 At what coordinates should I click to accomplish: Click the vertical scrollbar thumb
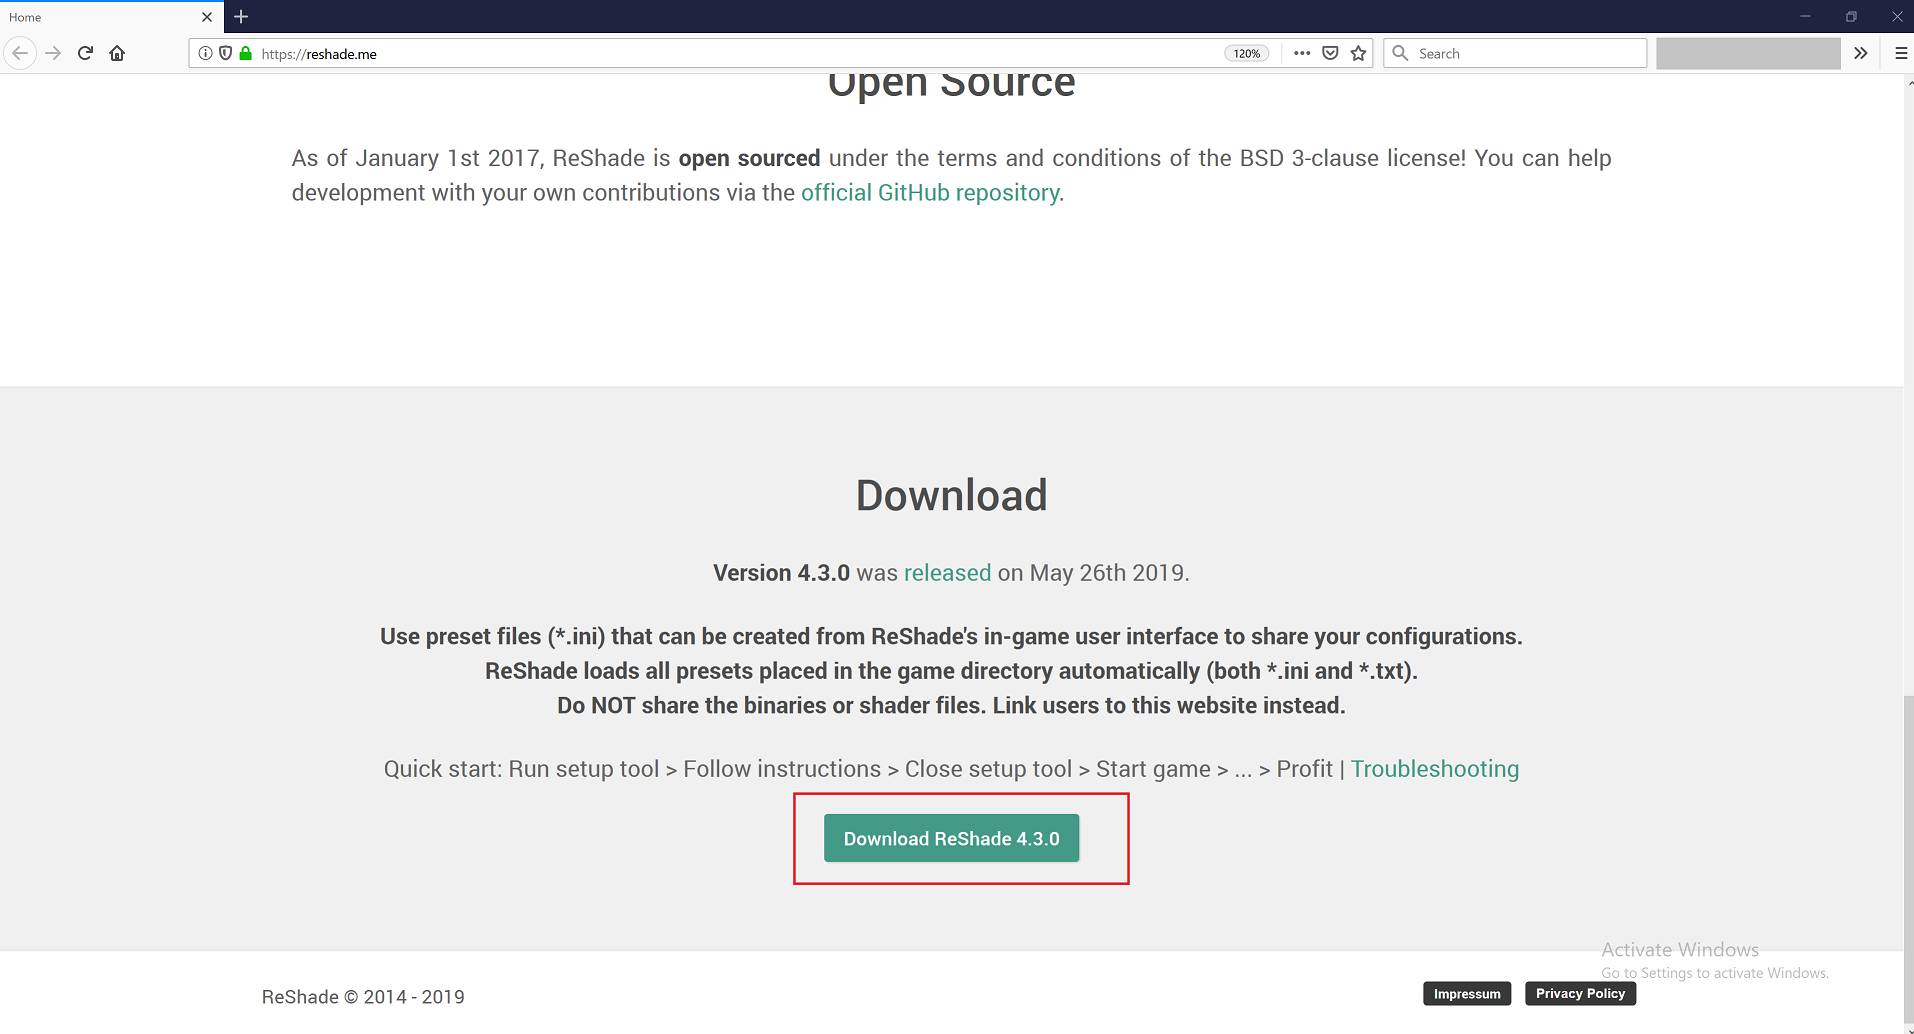point(1908,860)
